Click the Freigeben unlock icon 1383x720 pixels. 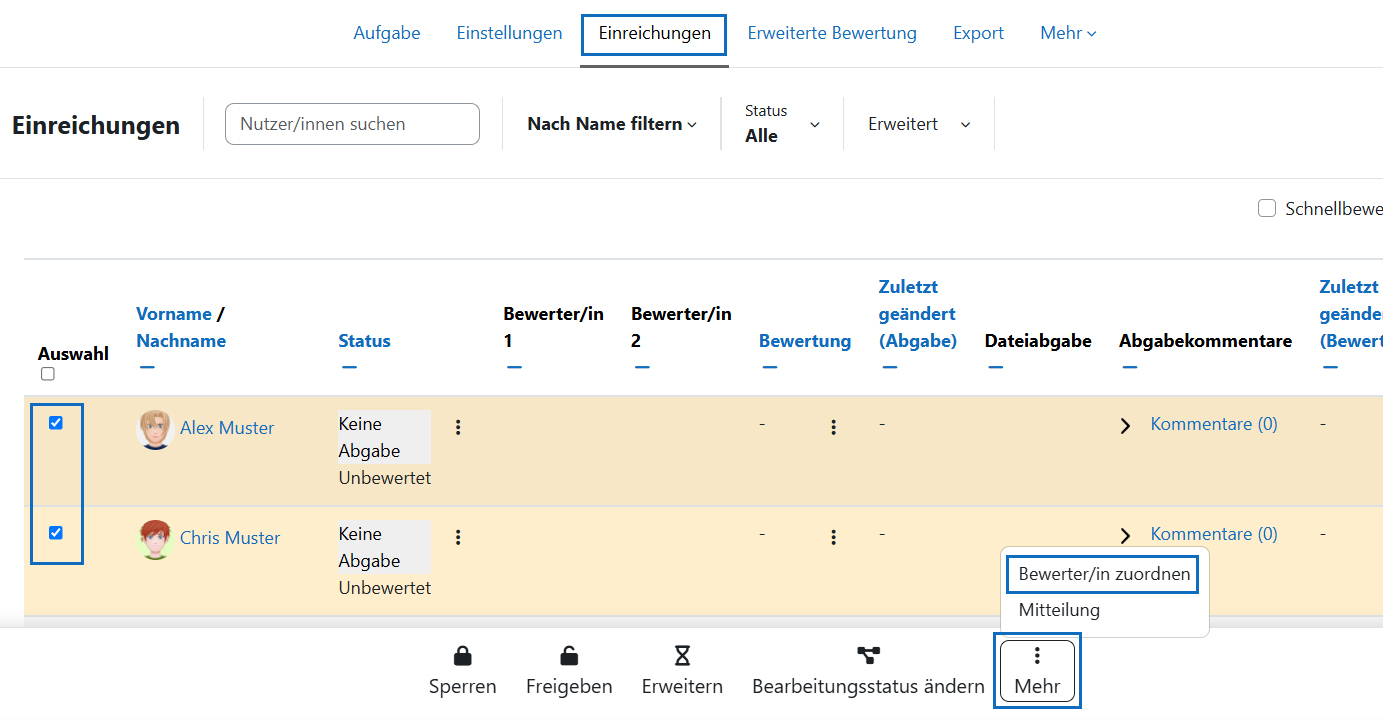click(568, 656)
